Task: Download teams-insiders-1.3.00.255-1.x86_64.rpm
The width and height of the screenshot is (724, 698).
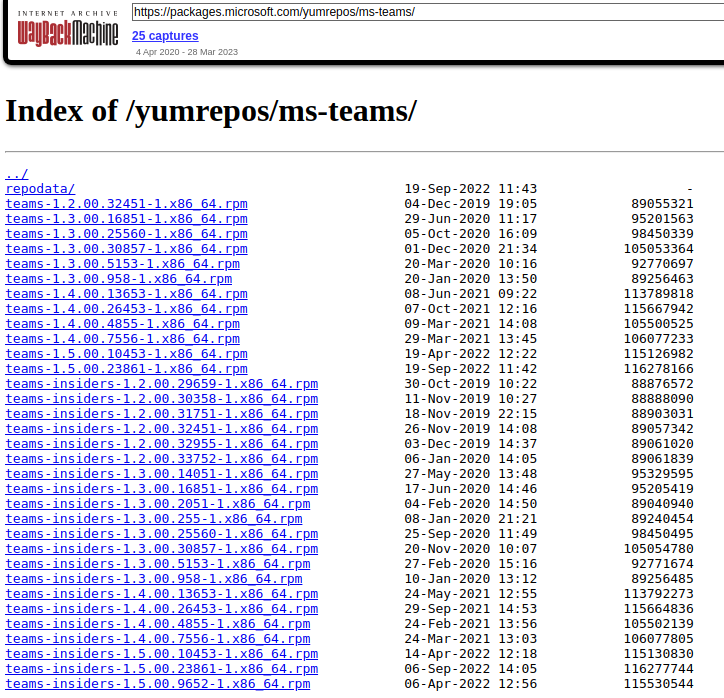Action: tap(154, 519)
